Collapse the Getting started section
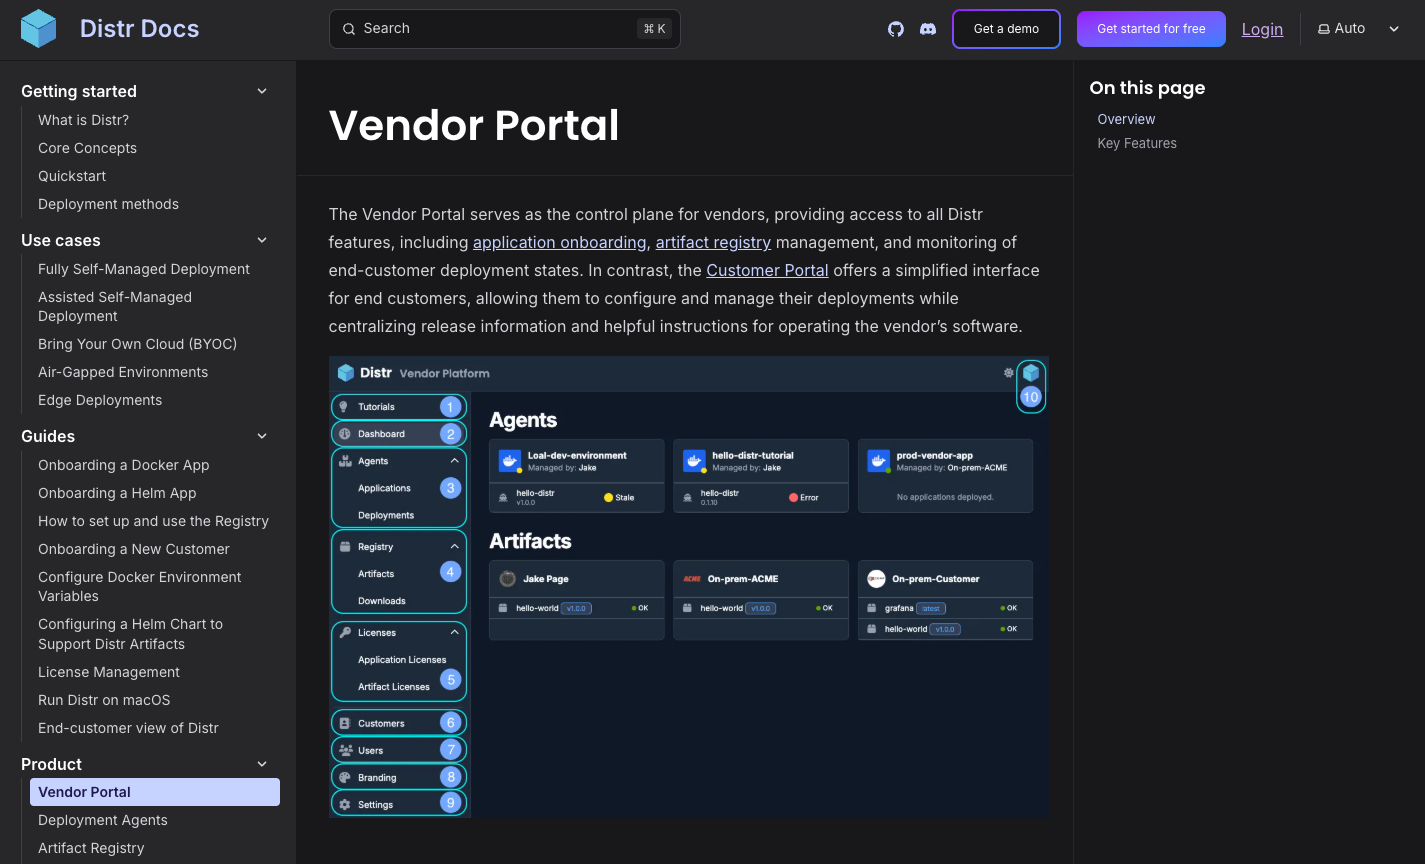1425x864 pixels. (262, 91)
